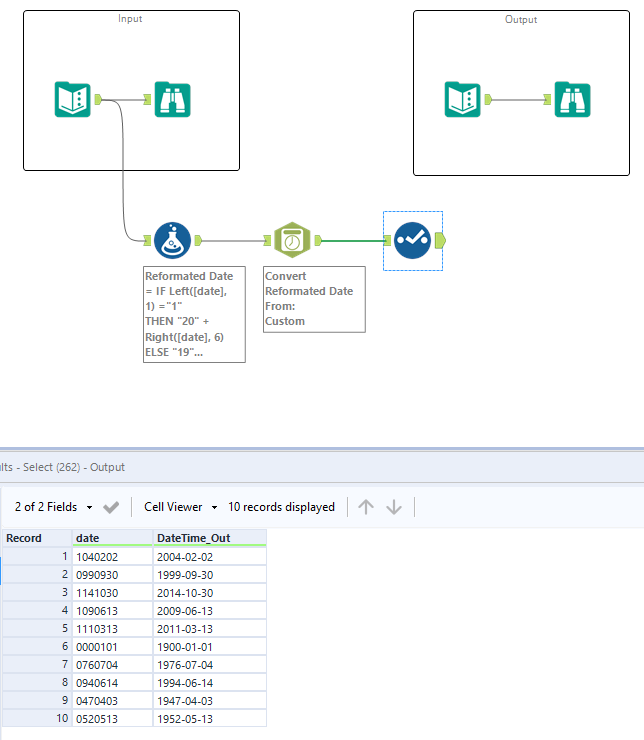Image resolution: width=644 pixels, height=740 pixels.
Task: Select the Output container's Text Input tool
Action: (462, 100)
